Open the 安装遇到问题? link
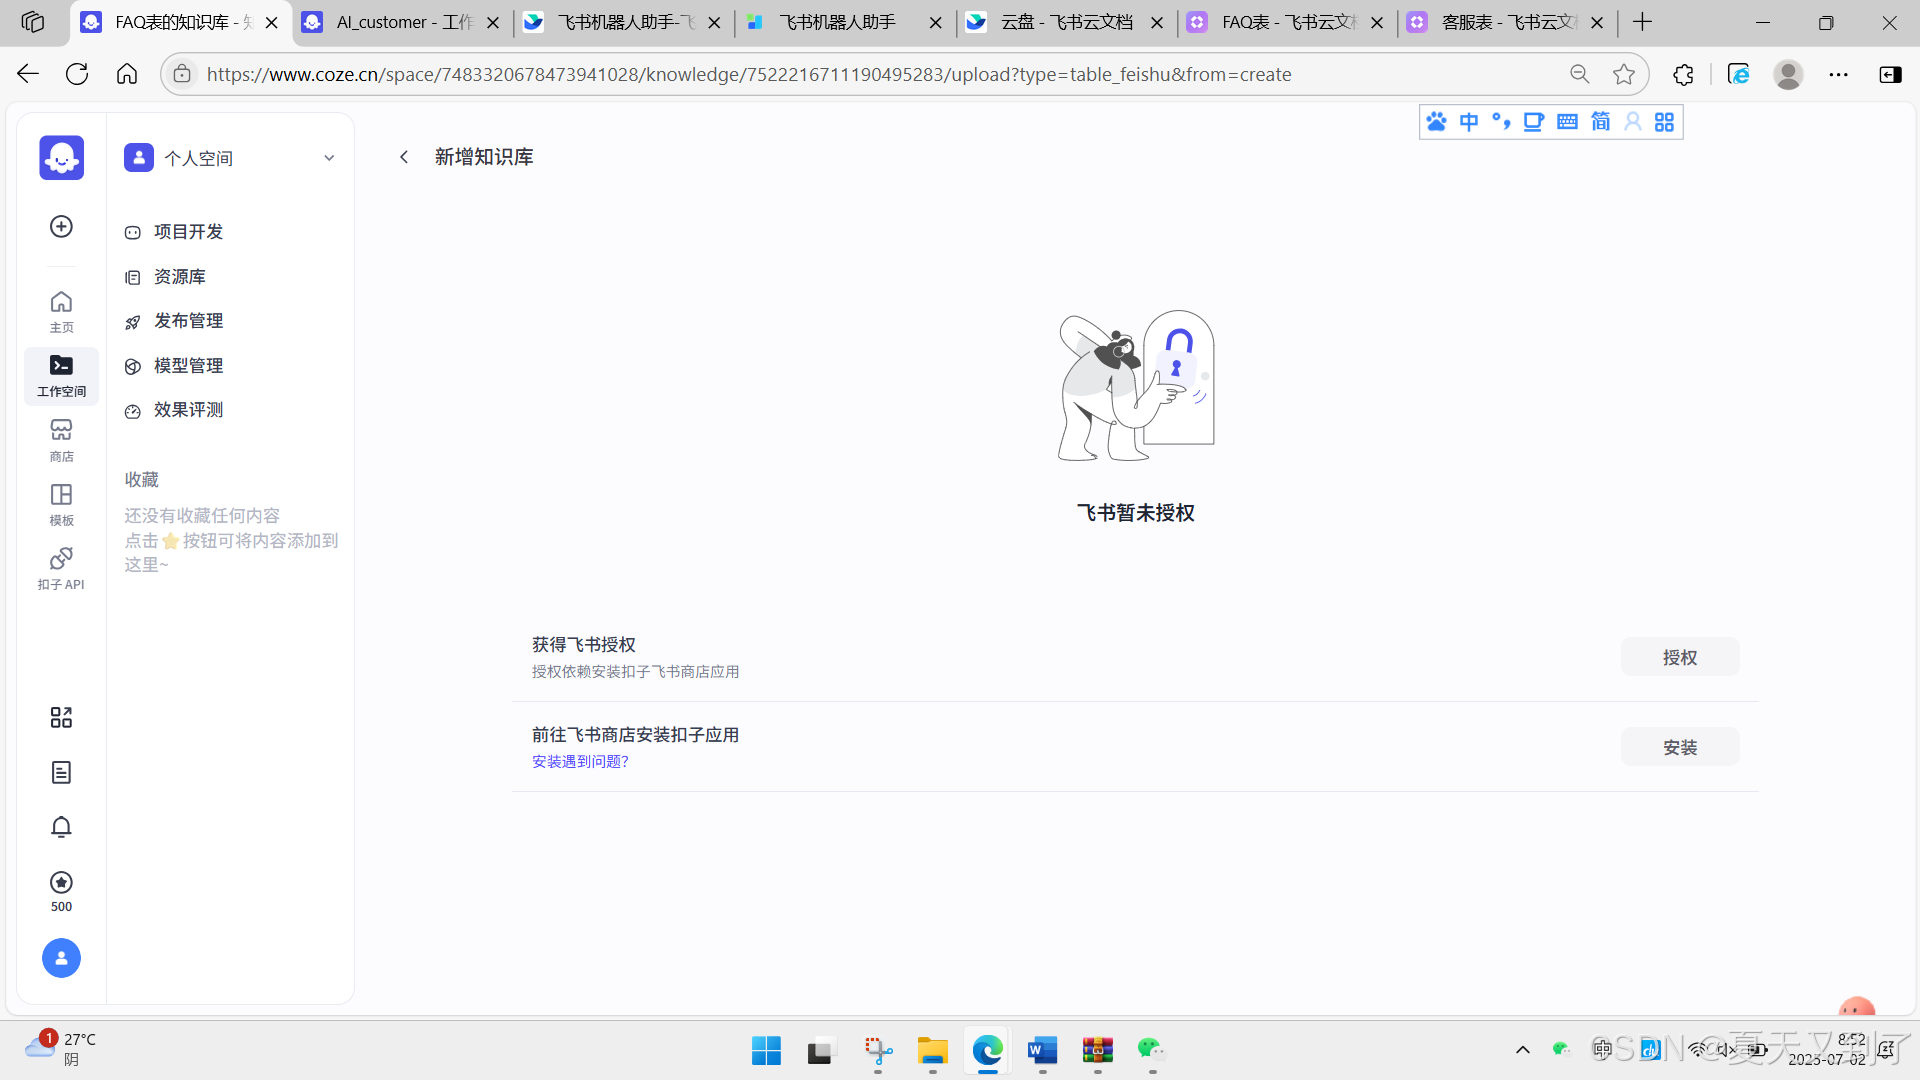1920x1080 pixels. pos(580,762)
